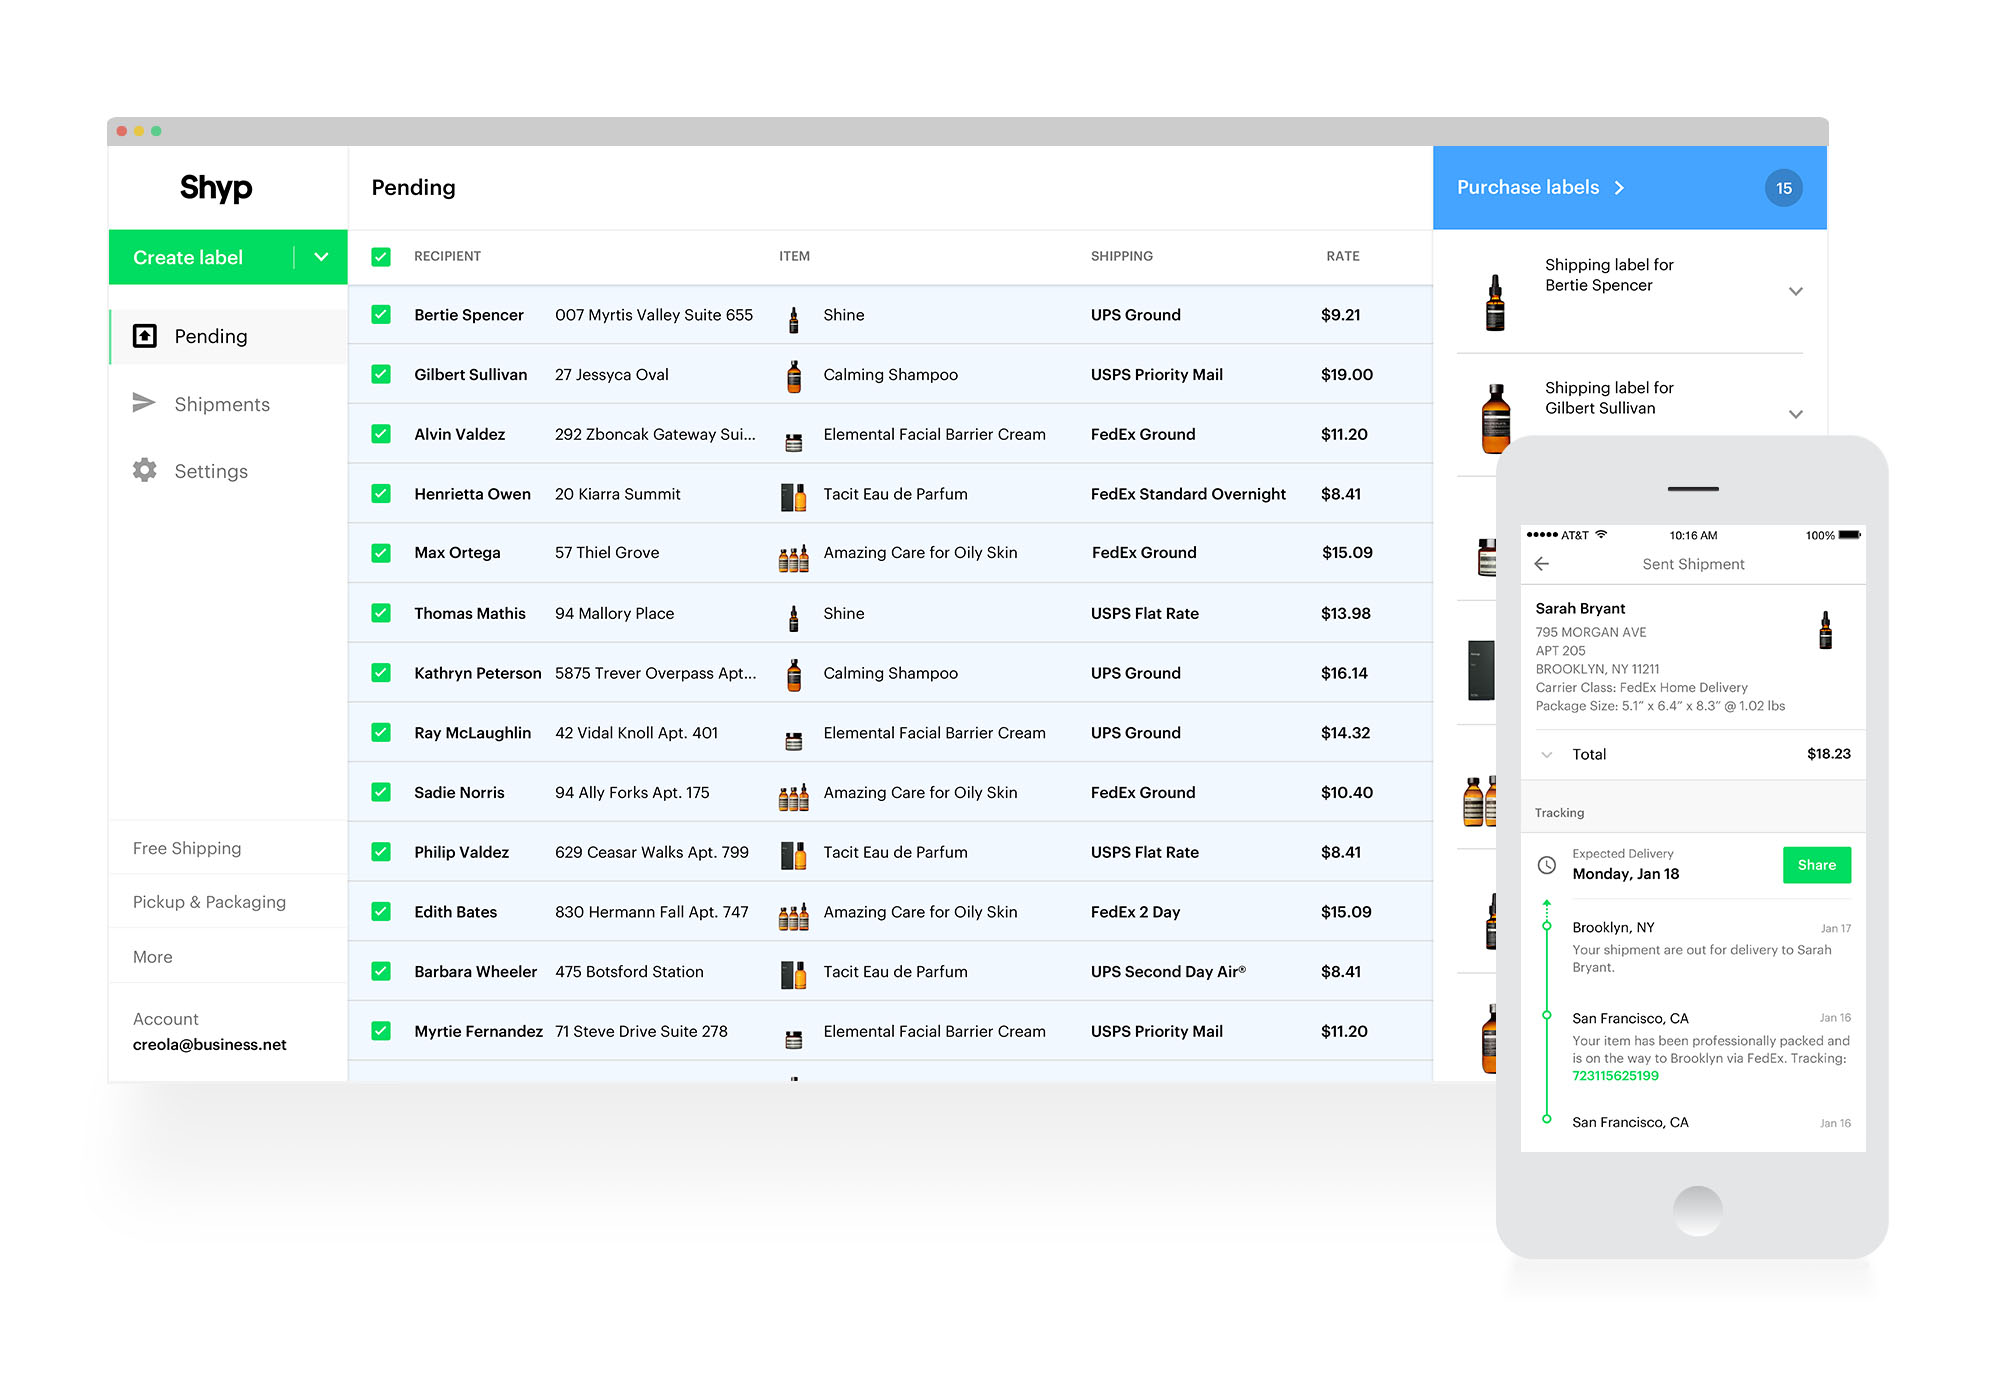Viewport: 2000px width, 1400px height.
Task: Uncheck Max Ortega's row checkbox
Action: click(x=381, y=552)
